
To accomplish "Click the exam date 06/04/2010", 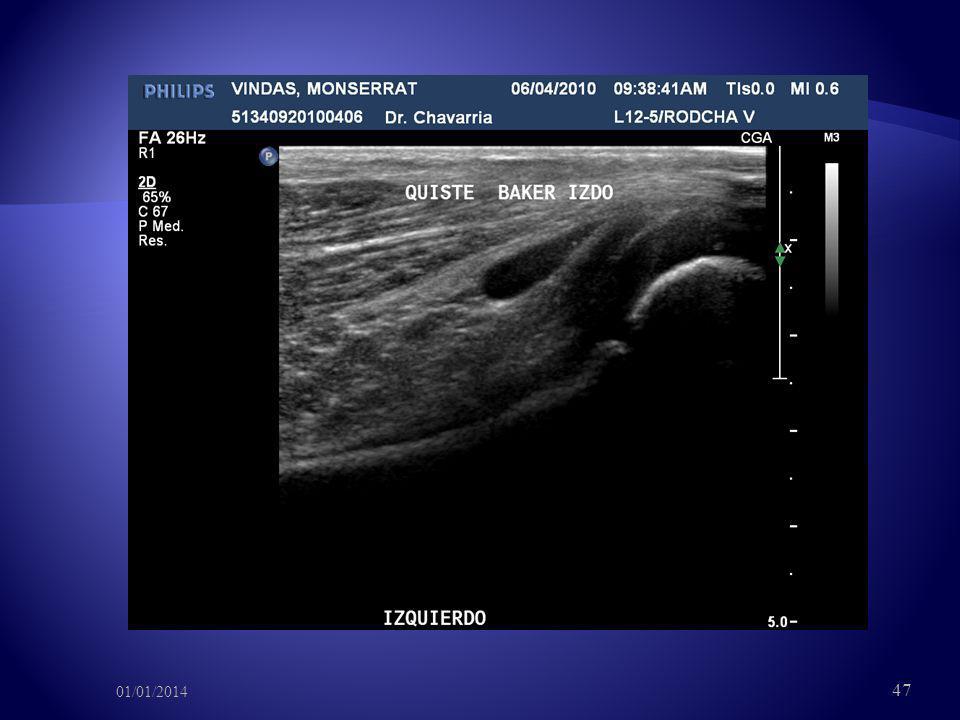I will [x=553, y=89].
